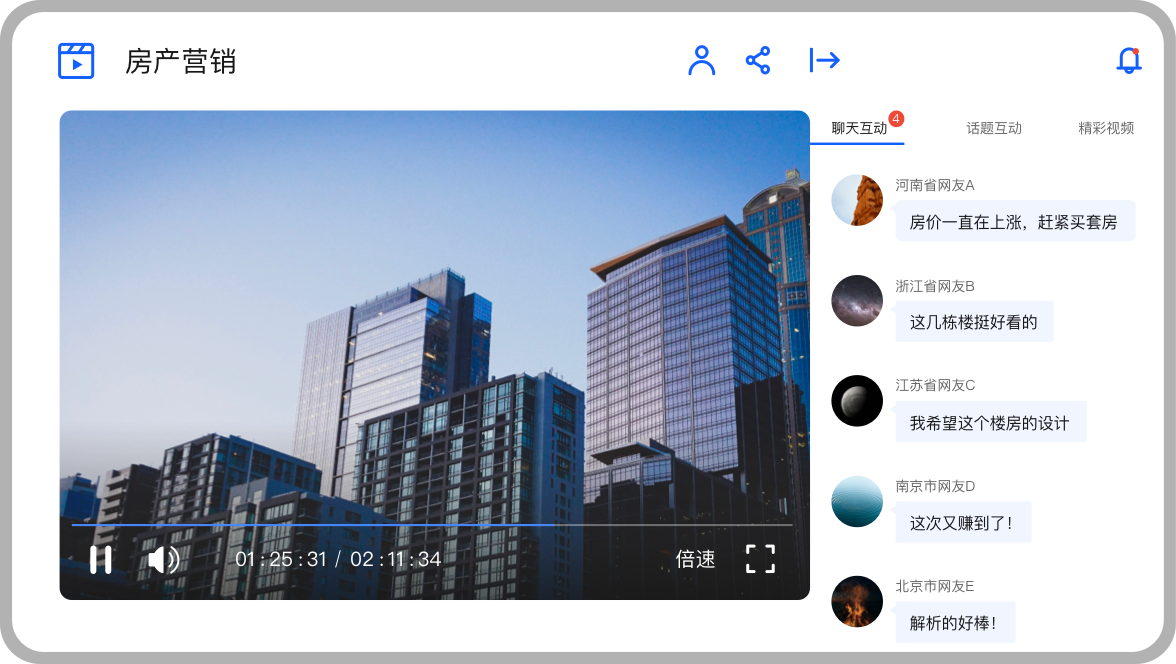Click avatar of 河南省网友A
Viewport: 1176px width, 664px height.
[x=857, y=200]
